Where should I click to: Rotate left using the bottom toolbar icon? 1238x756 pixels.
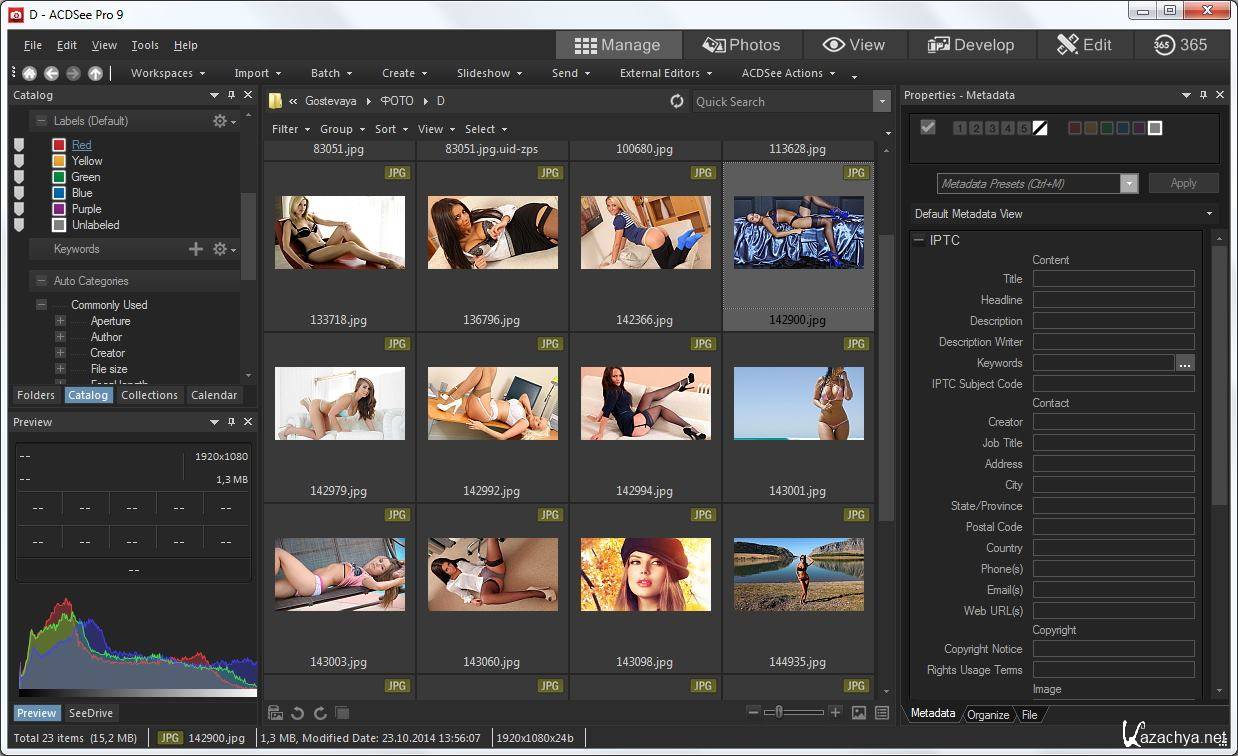tap(297, 713)
